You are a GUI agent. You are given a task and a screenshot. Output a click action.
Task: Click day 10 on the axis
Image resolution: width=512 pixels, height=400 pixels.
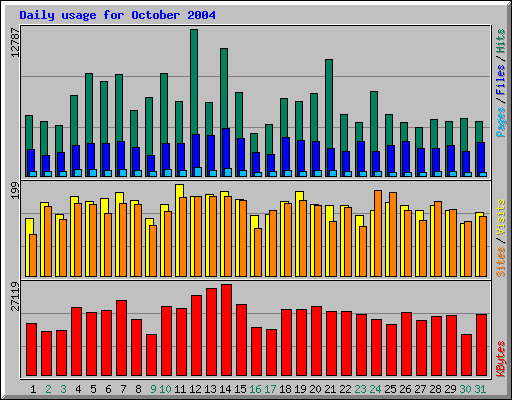[165, 389]
